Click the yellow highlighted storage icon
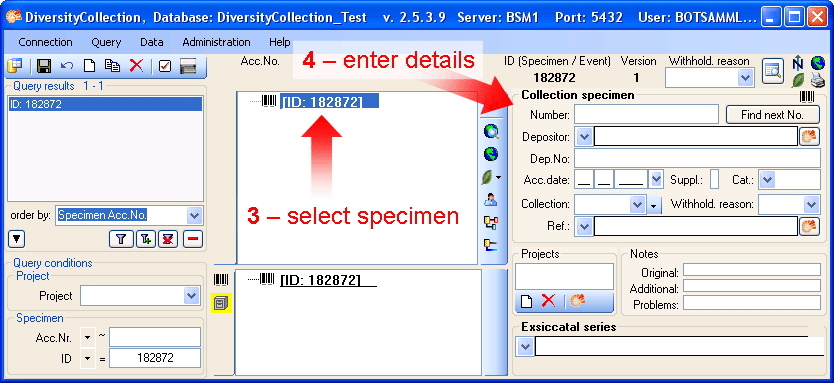This screenshot has width=834, height=383. click(221, 303)
